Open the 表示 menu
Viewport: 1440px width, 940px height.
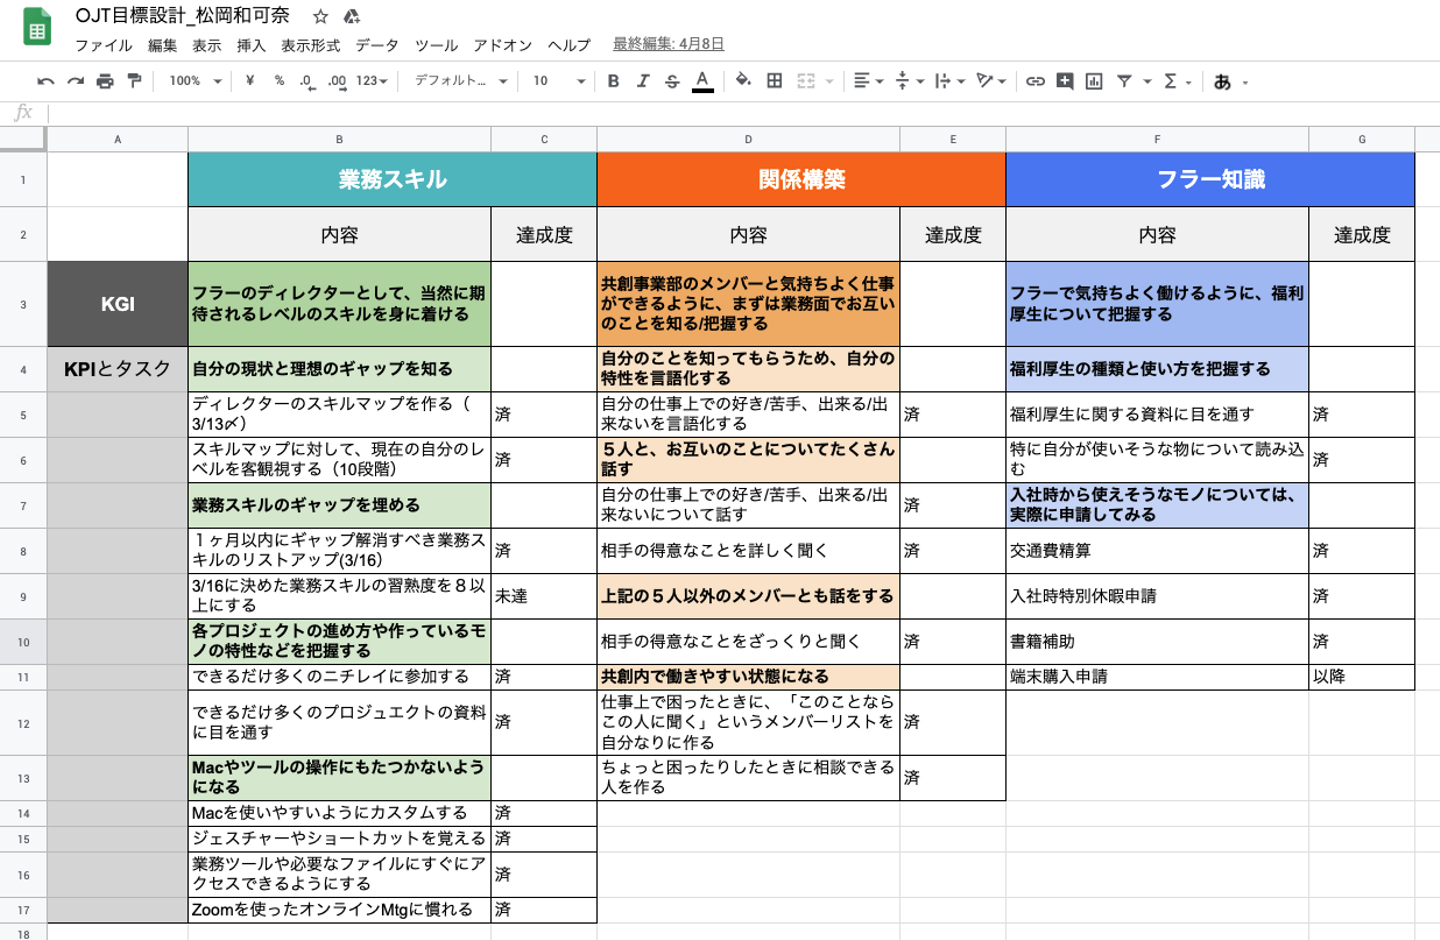207,45
